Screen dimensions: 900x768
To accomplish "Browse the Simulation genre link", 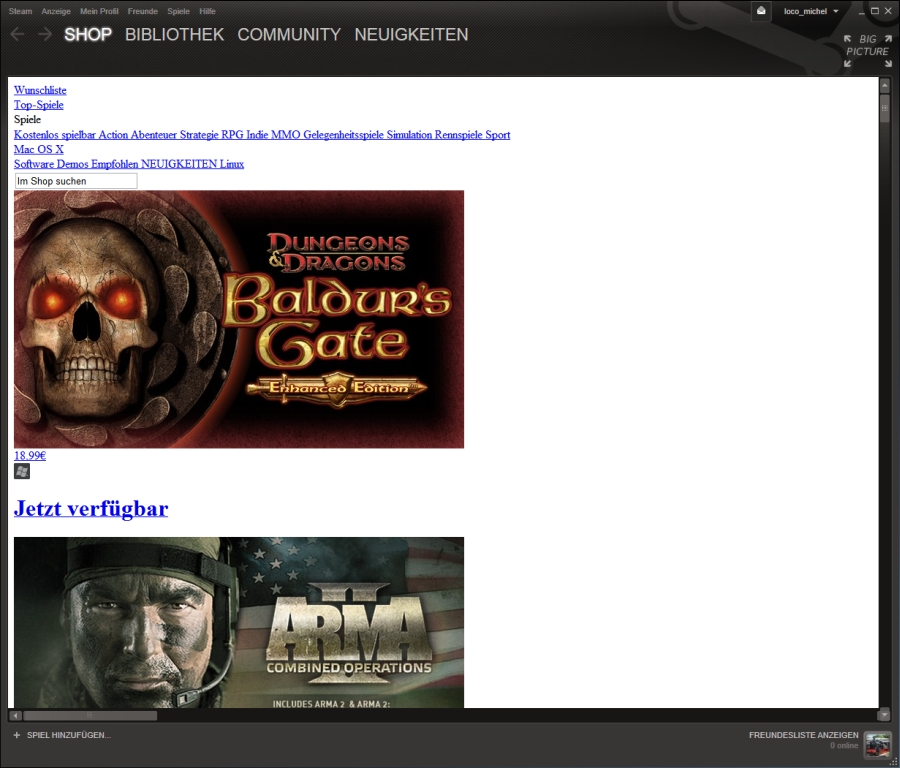I will click(409, 135).
